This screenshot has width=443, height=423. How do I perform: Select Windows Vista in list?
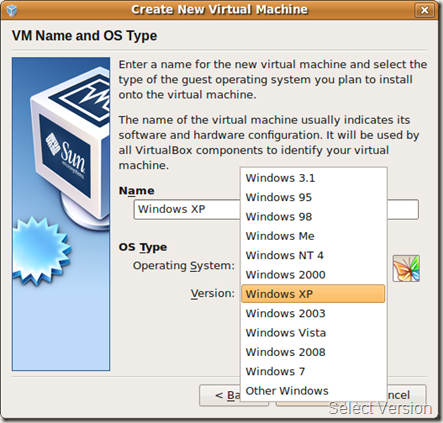[x=313, y=333]
